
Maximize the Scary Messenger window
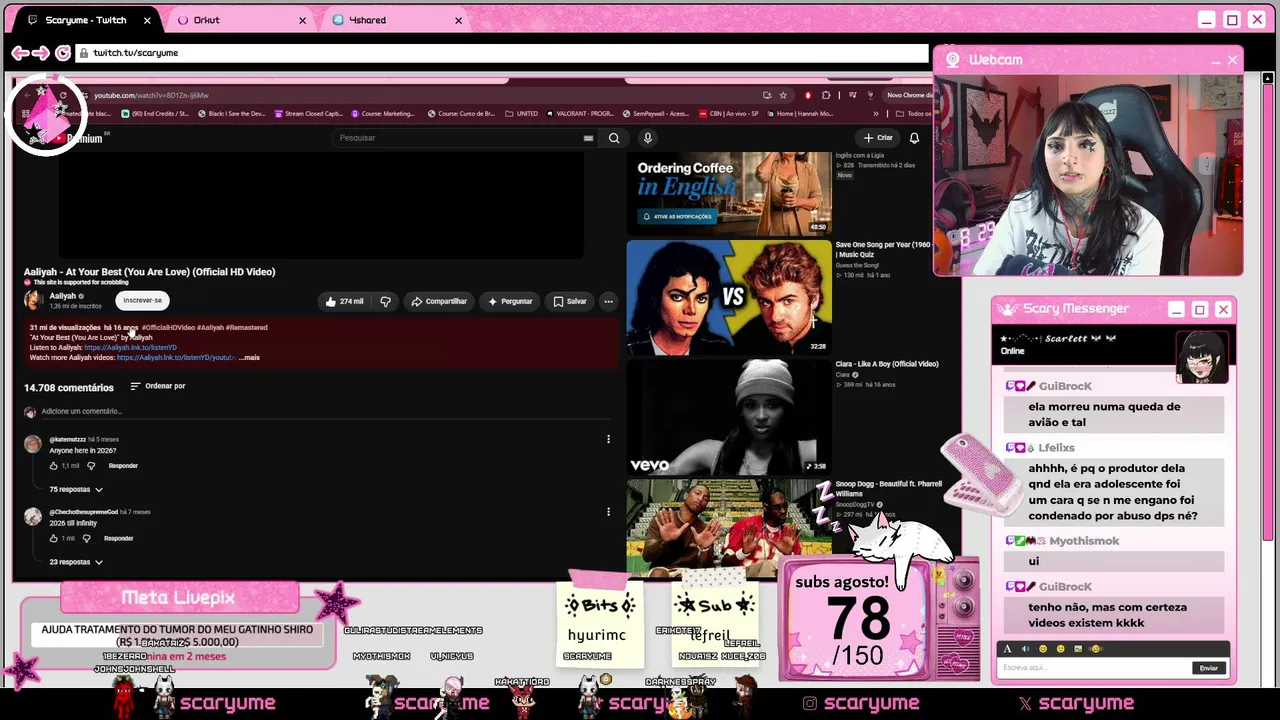click(x=1200, y=310)
